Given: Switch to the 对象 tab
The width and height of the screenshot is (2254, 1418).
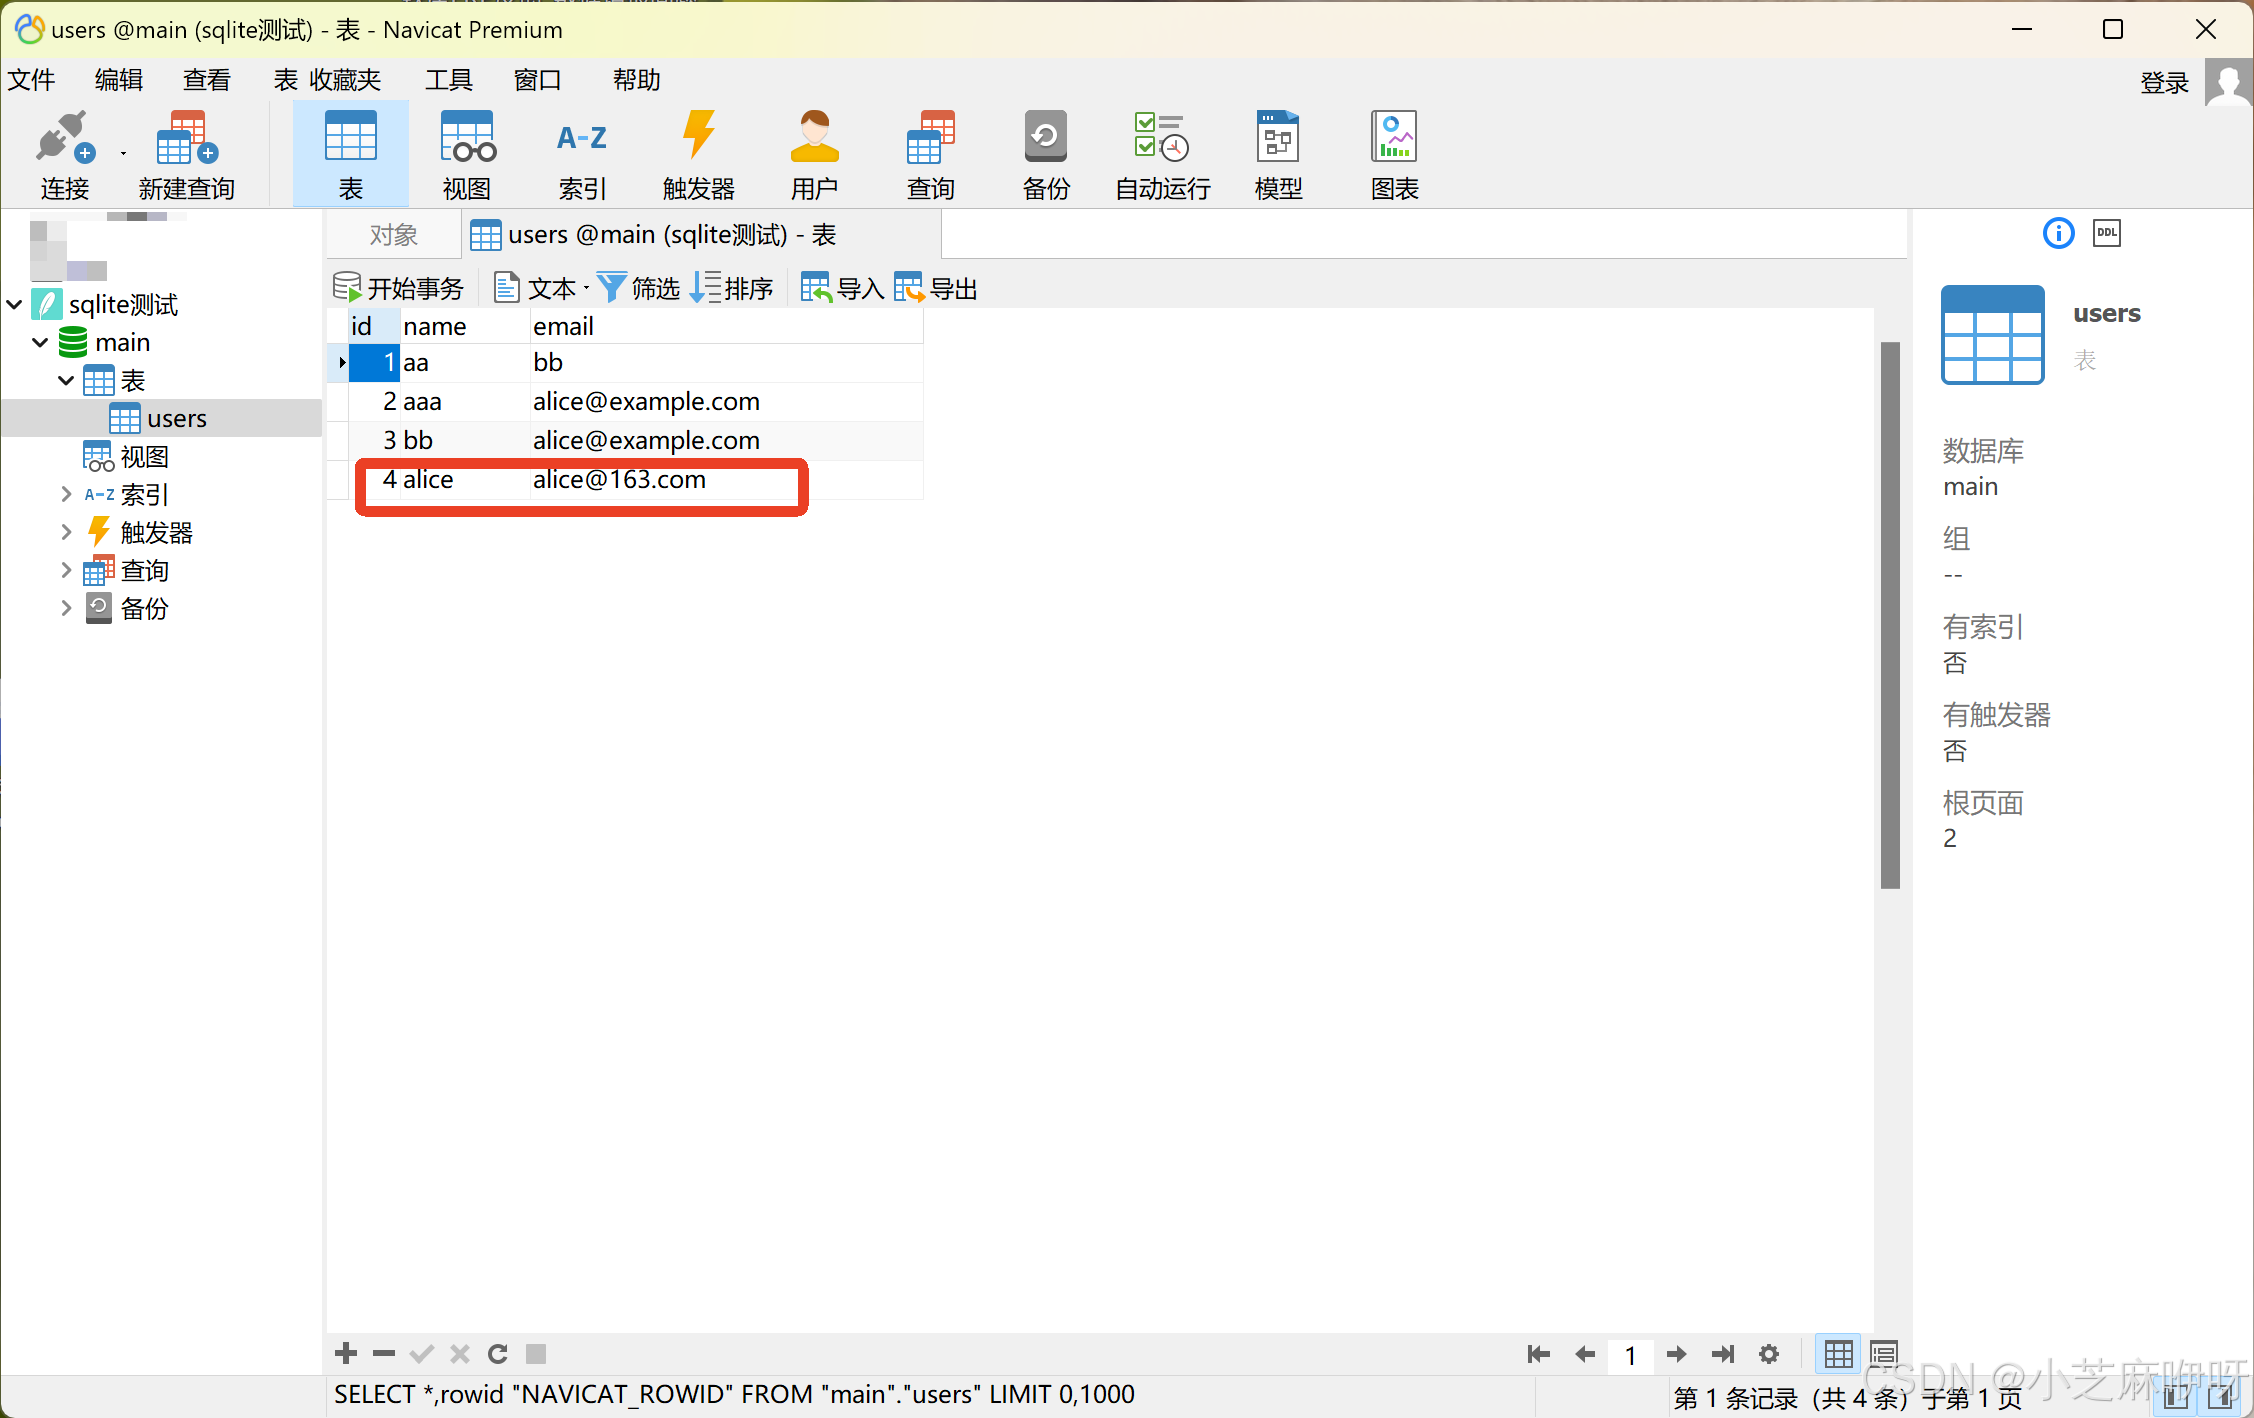Looking at the screenshot, I should pyautogui.click(x=392, y=233).
